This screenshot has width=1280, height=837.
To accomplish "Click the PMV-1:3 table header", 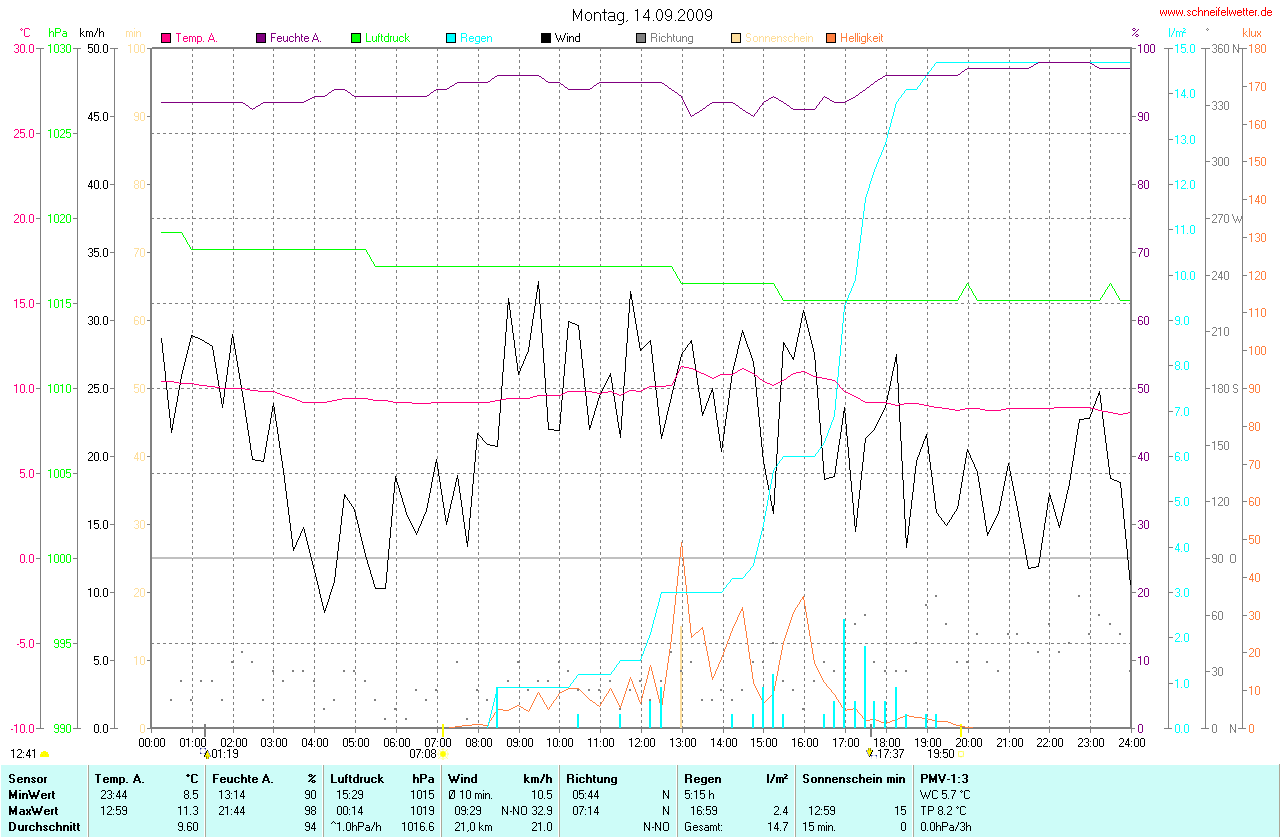I will coord(944,778).
